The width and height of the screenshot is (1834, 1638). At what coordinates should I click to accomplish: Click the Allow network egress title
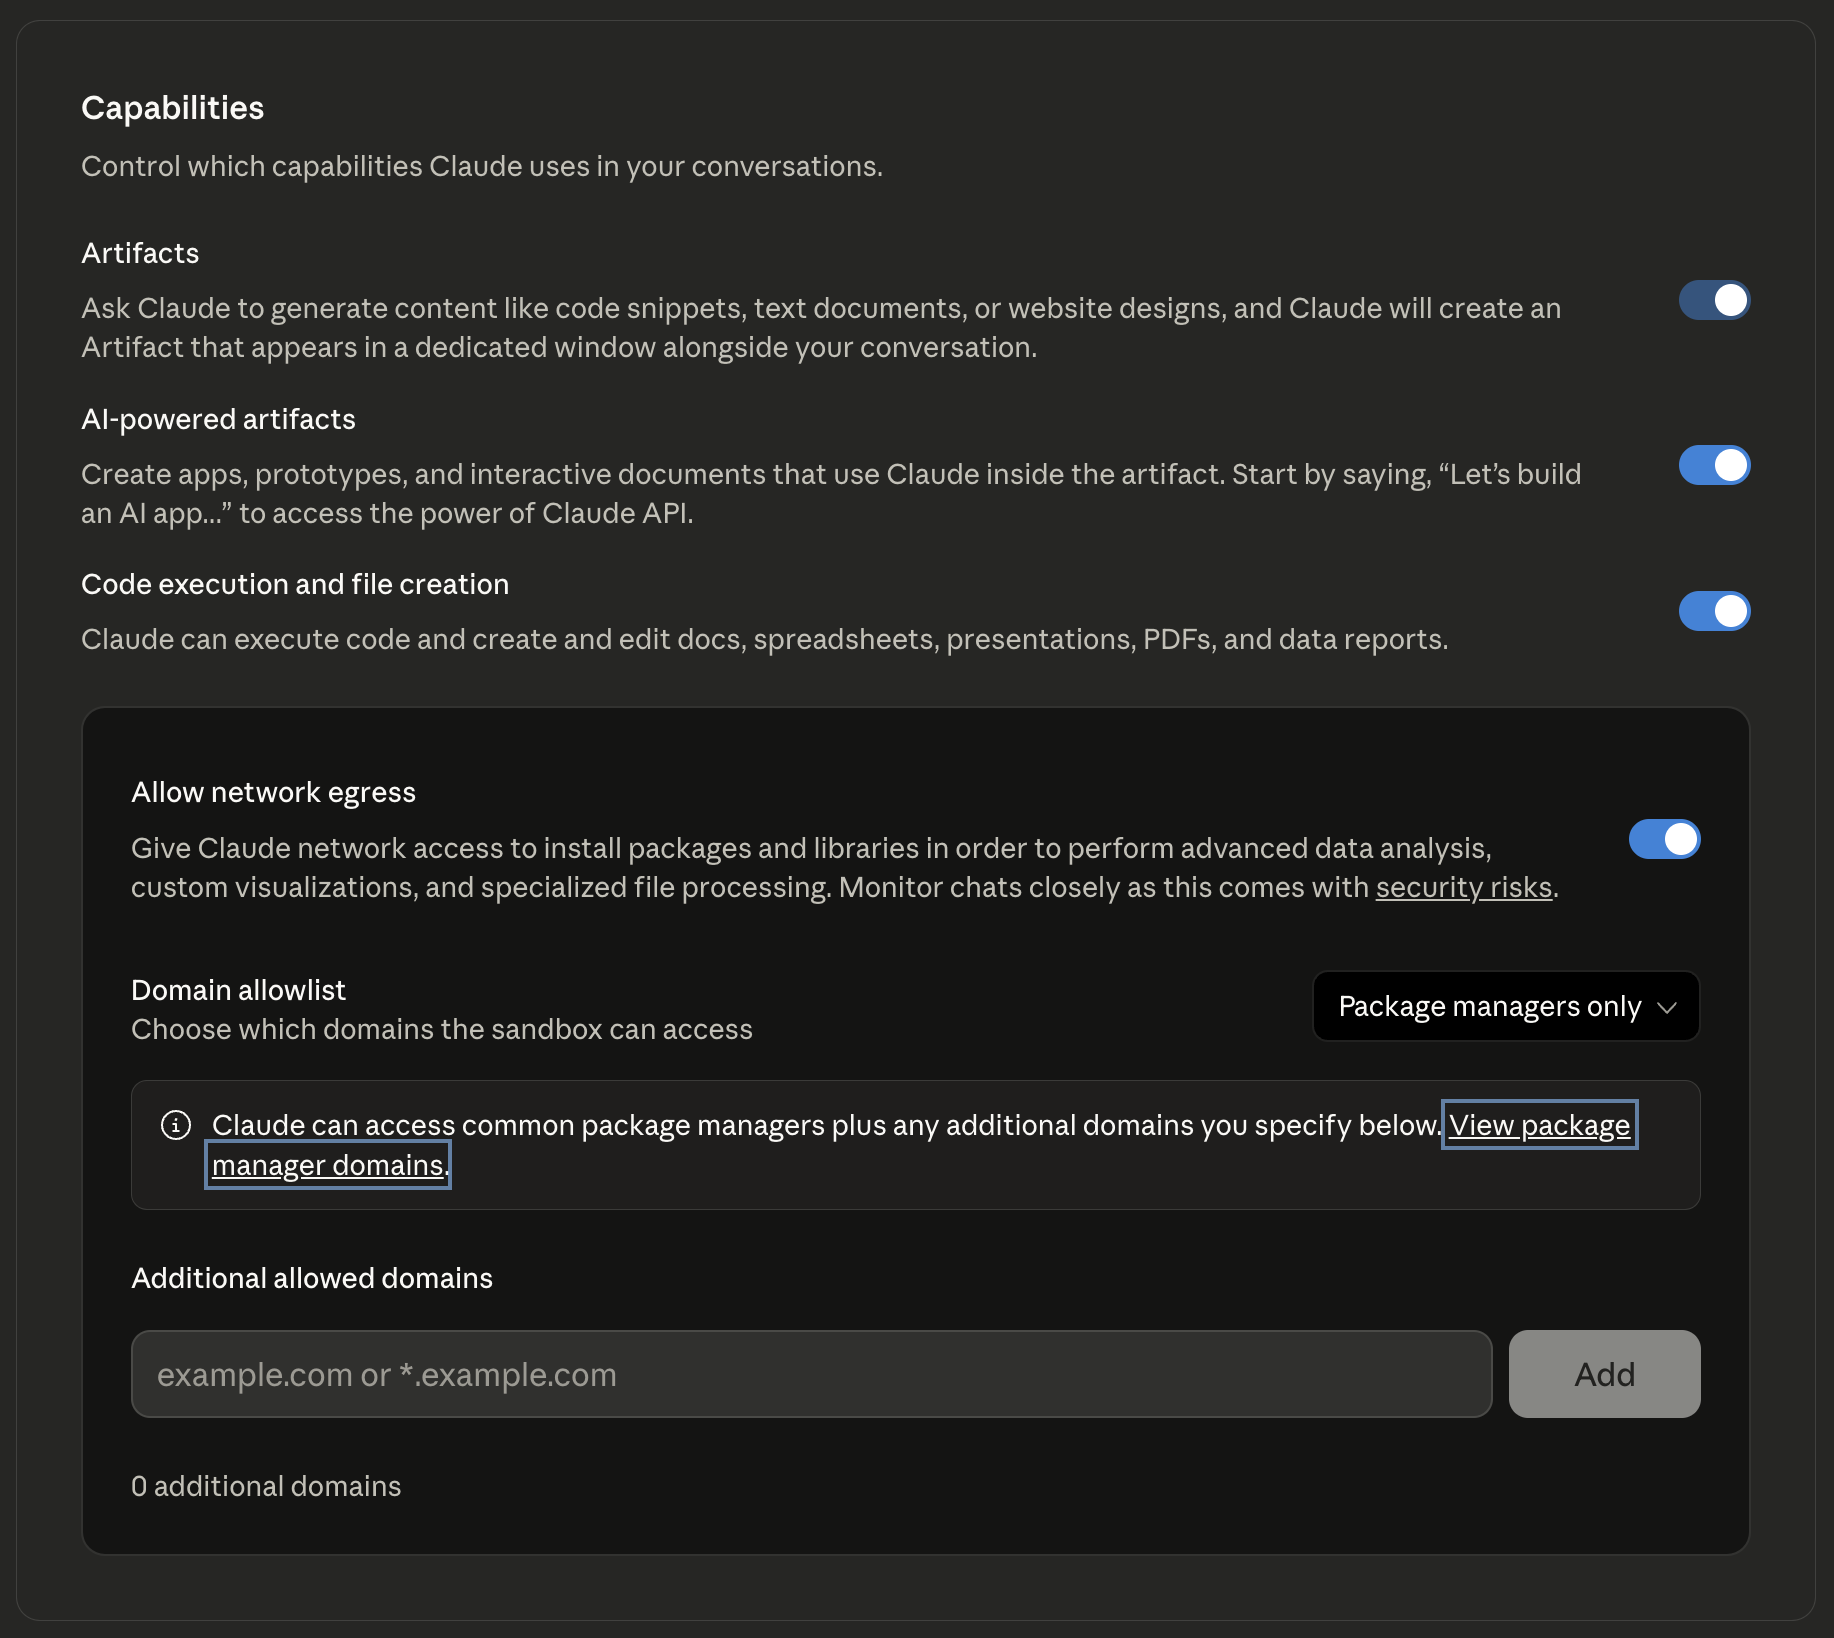coord(273,791)
